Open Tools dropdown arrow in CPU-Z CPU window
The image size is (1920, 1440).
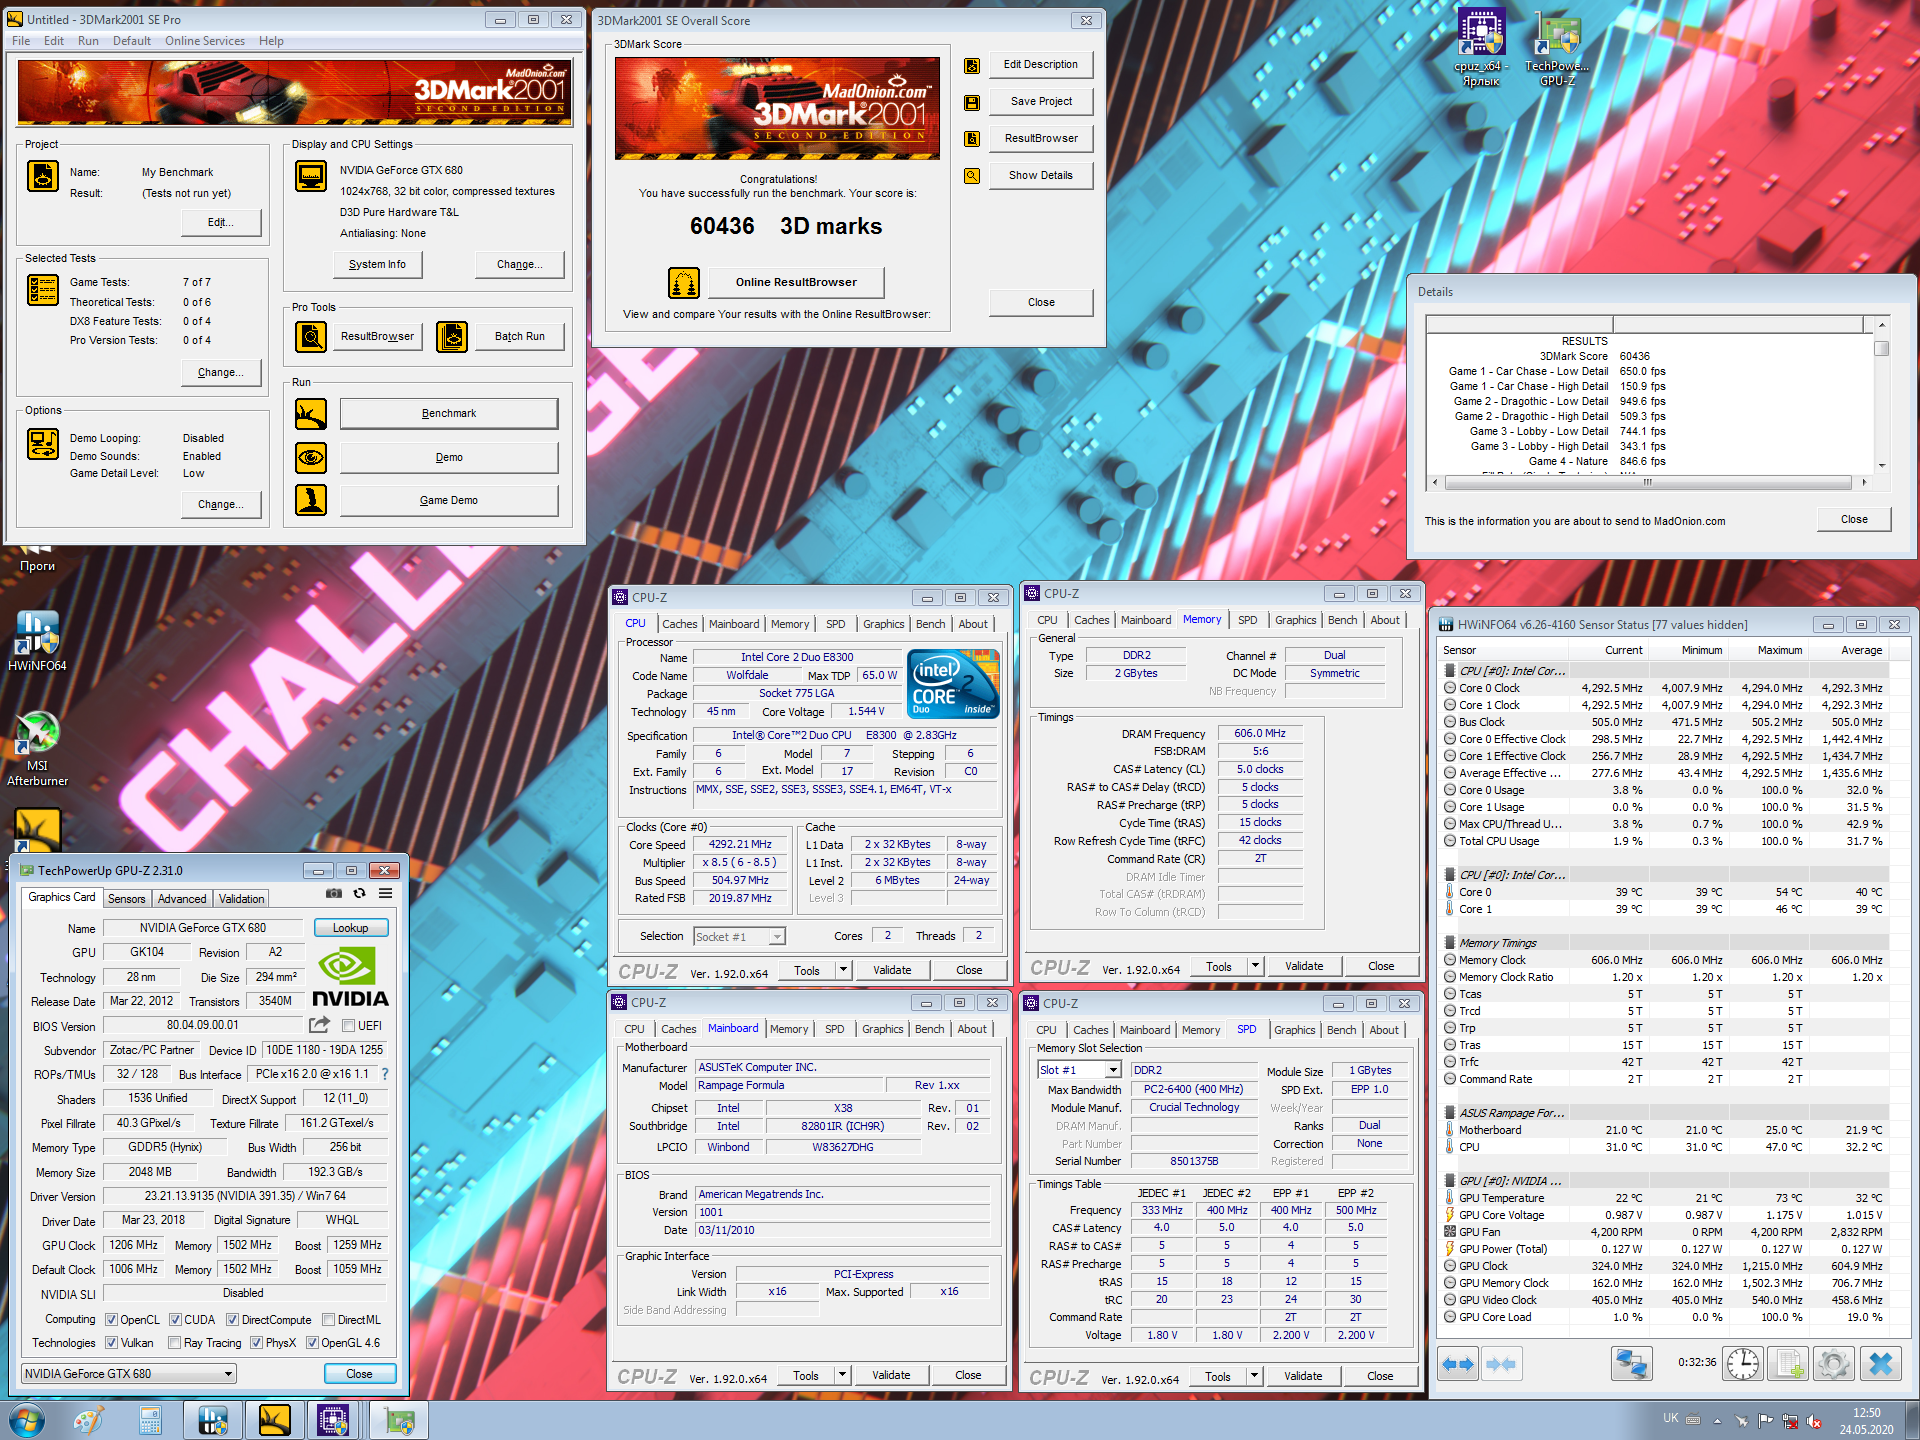[843, 970]
